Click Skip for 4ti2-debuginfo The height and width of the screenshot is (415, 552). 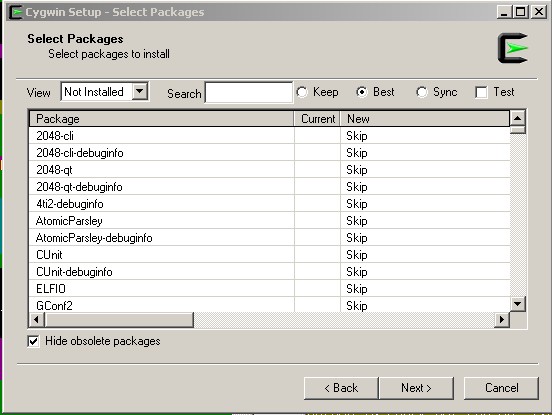pos(357,203)
